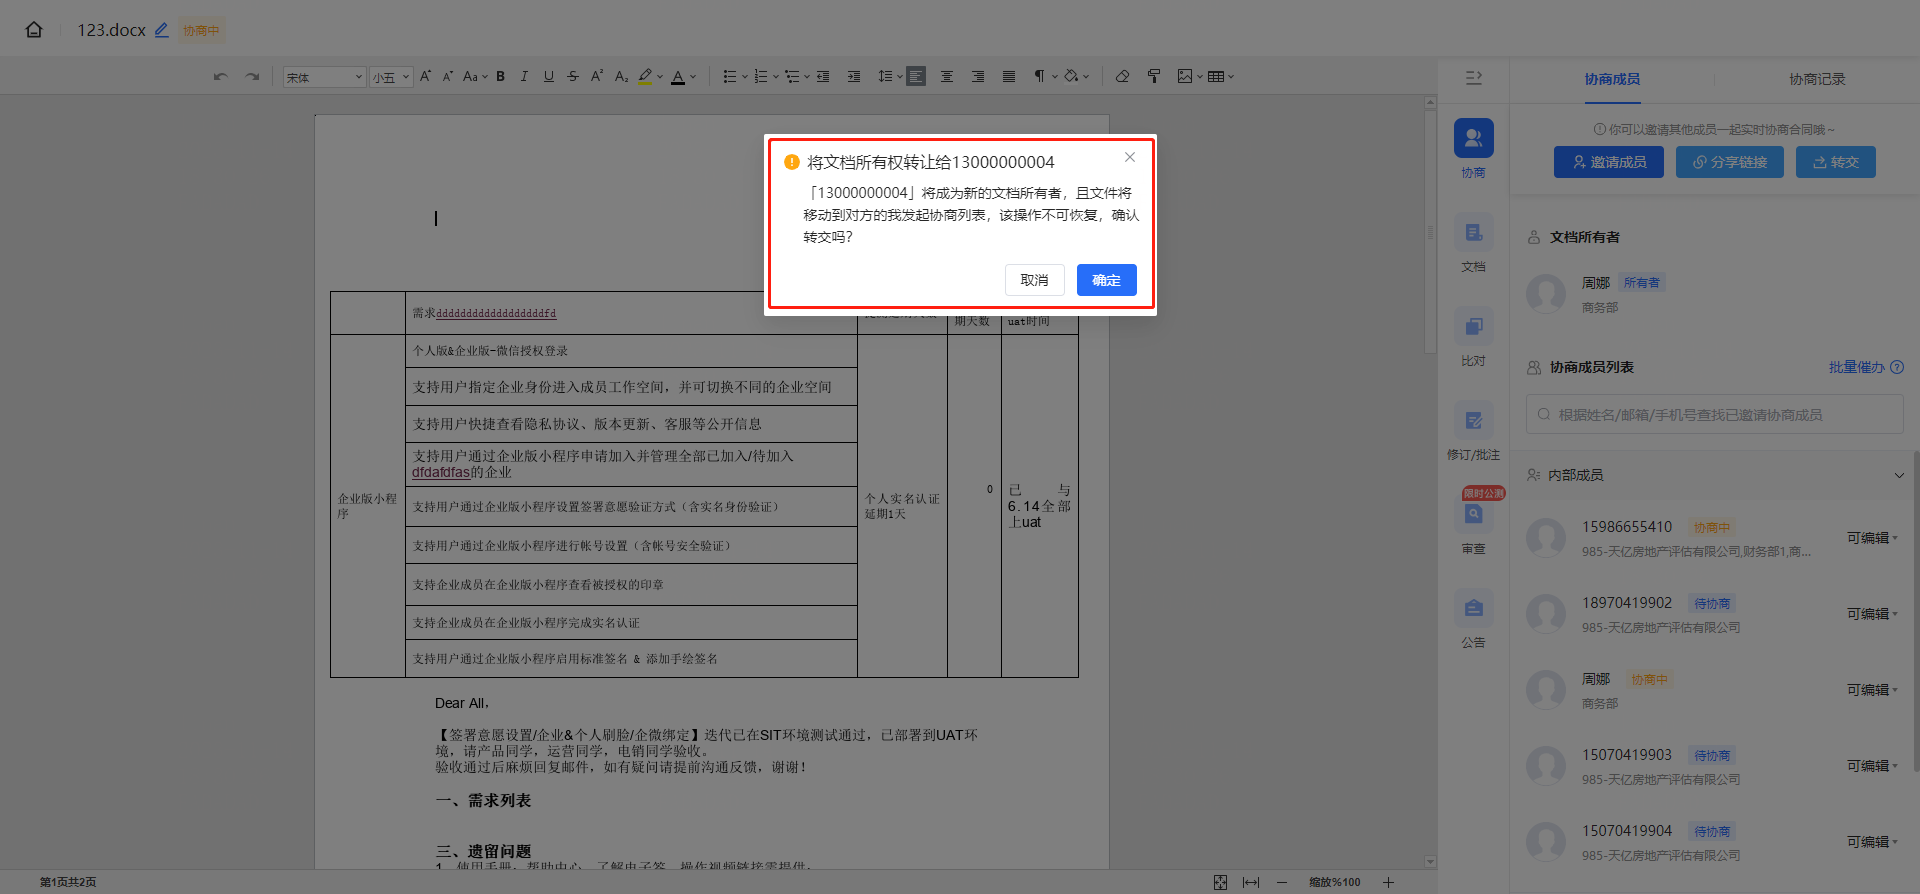Click the member search input field
Image resolution: width=1920 pixels, height=894 pixels.
point(1714,414)
